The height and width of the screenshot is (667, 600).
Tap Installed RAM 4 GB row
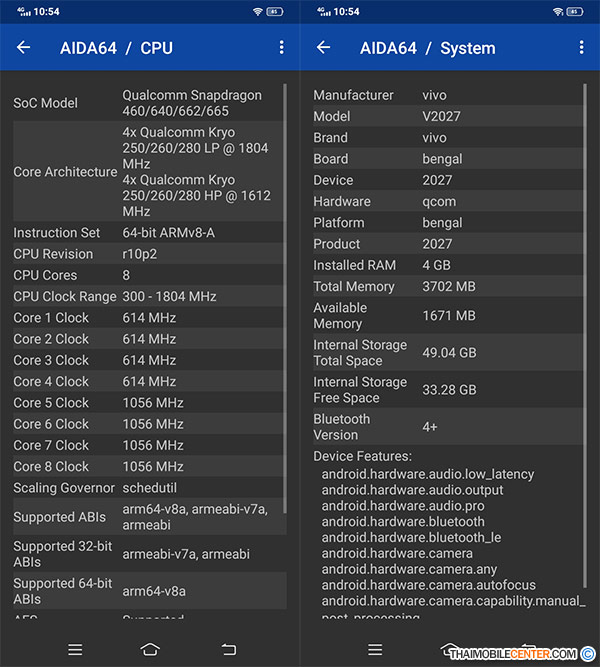[448, 265]
